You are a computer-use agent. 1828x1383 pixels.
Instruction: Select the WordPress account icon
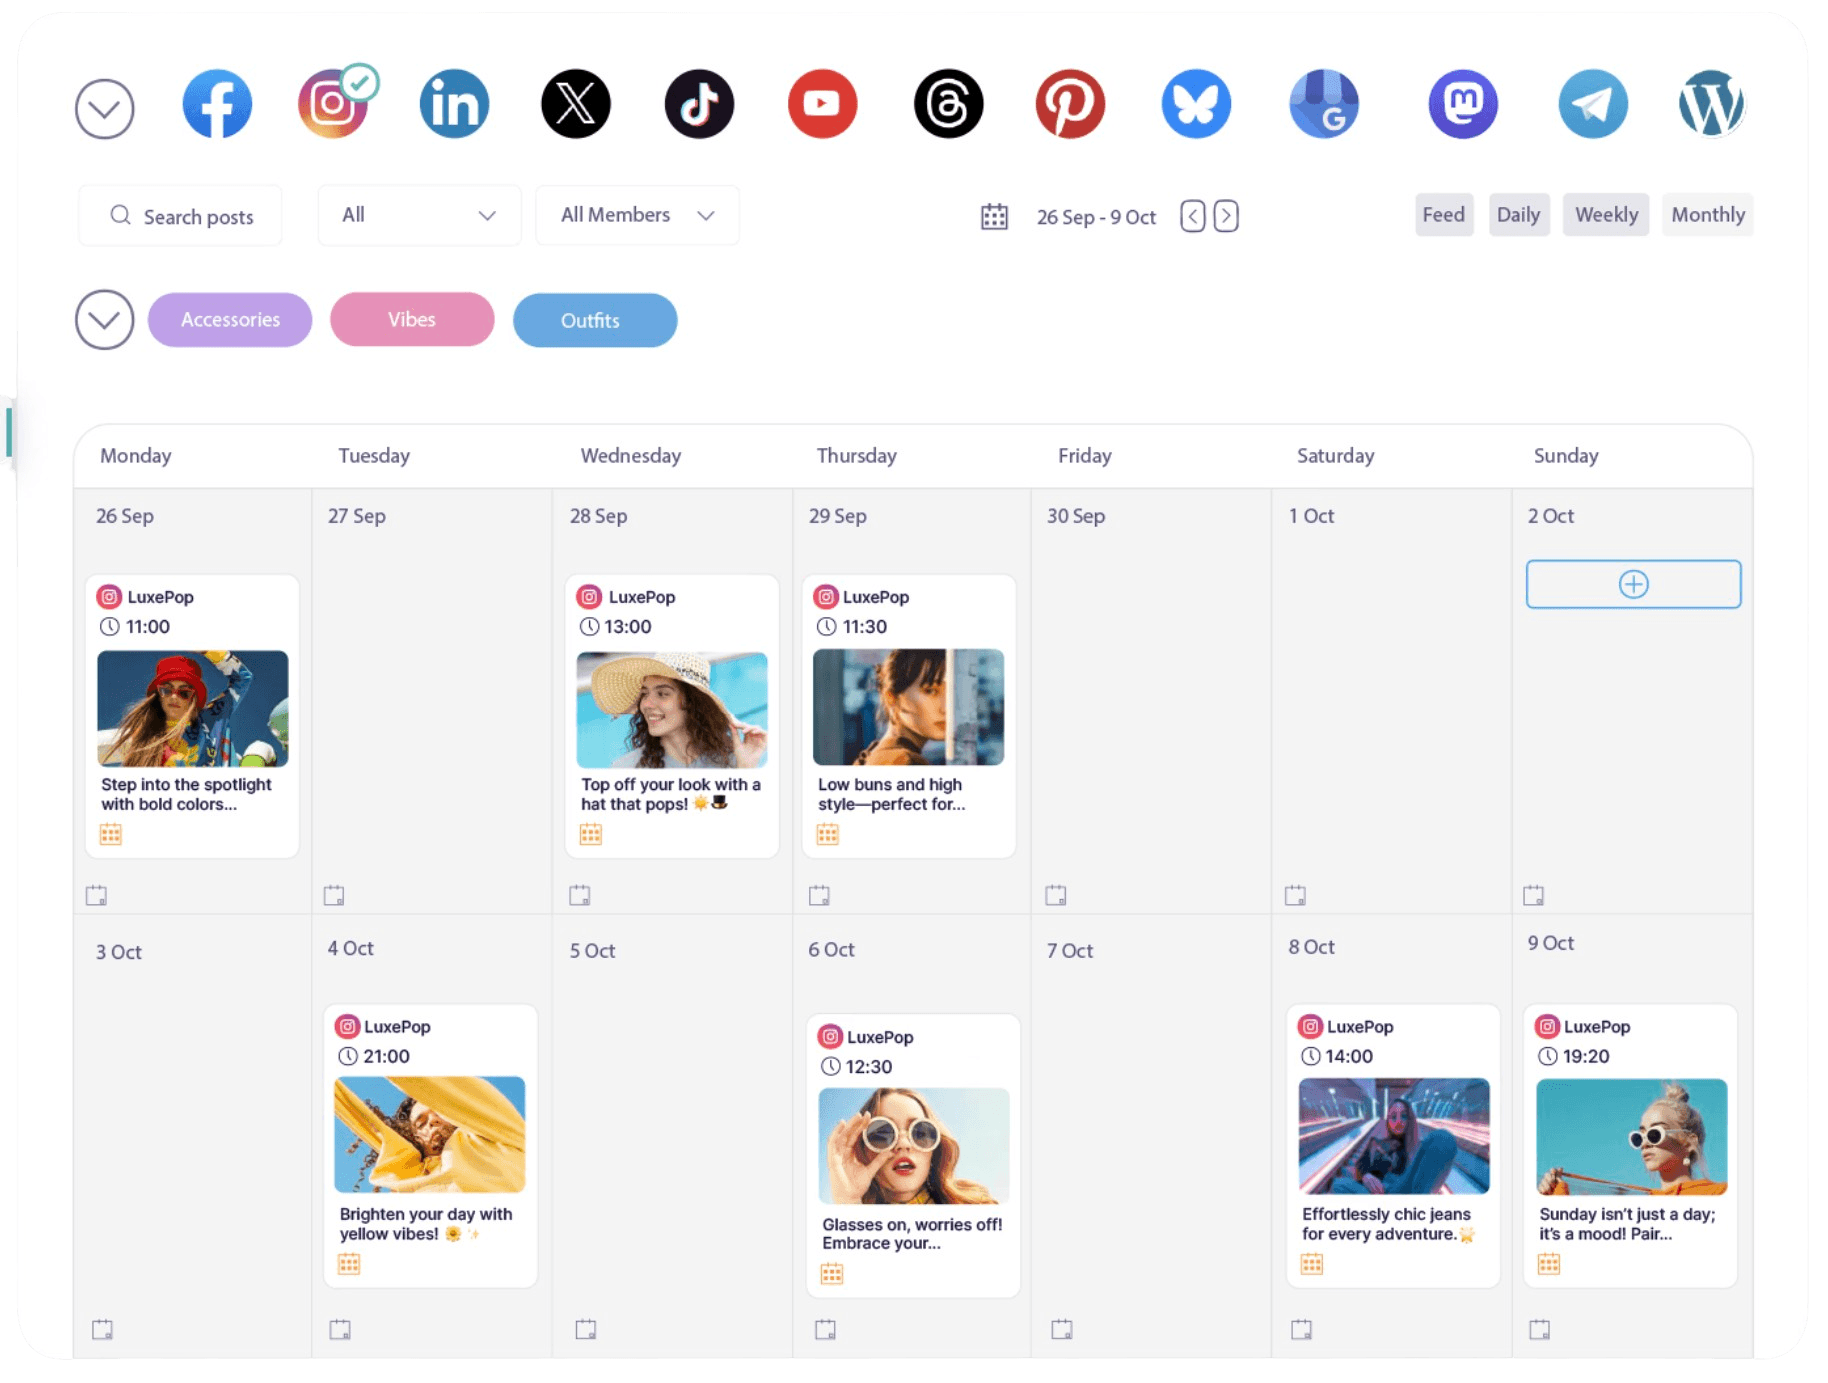[1711, 104]
